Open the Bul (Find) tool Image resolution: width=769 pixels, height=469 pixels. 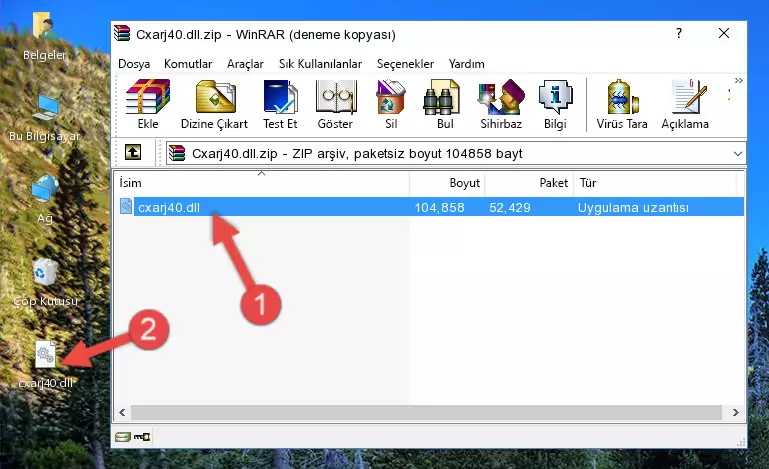[445, 104]
